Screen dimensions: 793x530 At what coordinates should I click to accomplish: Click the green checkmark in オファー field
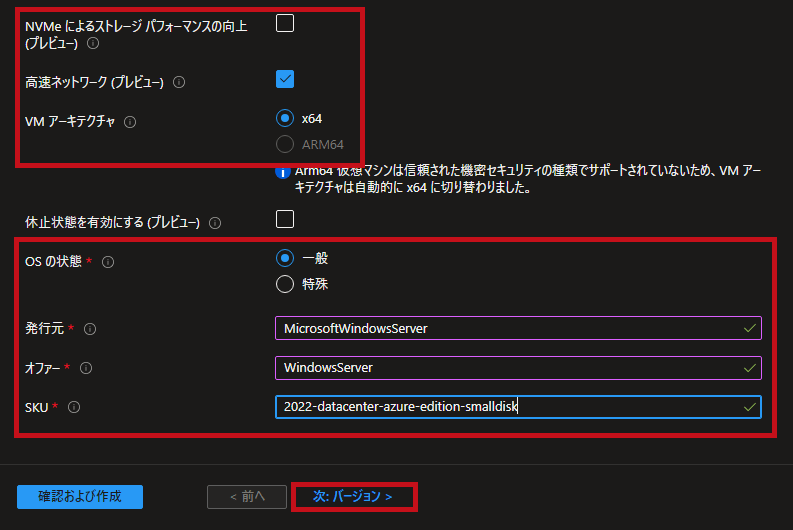pyautogui.click(x=750, y=368)
